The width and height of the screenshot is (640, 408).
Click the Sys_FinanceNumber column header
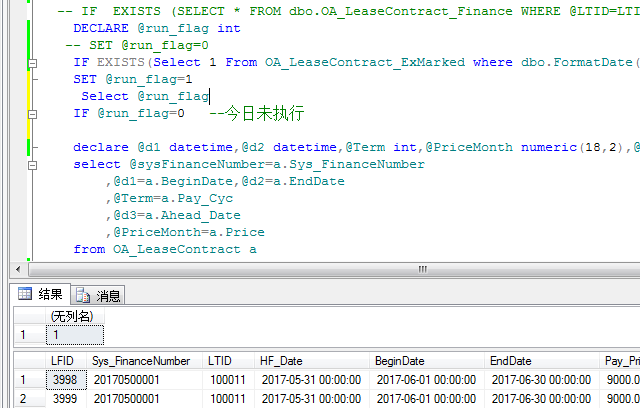click(144, 361)
